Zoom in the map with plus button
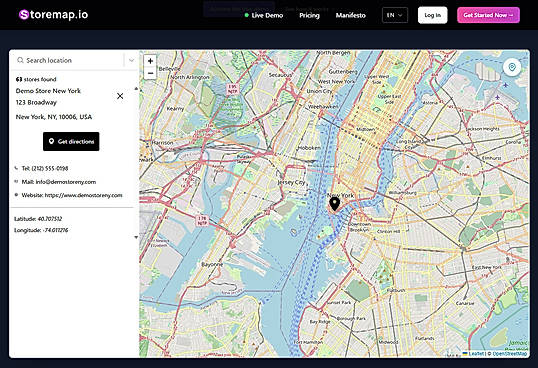 click(150, 61)
